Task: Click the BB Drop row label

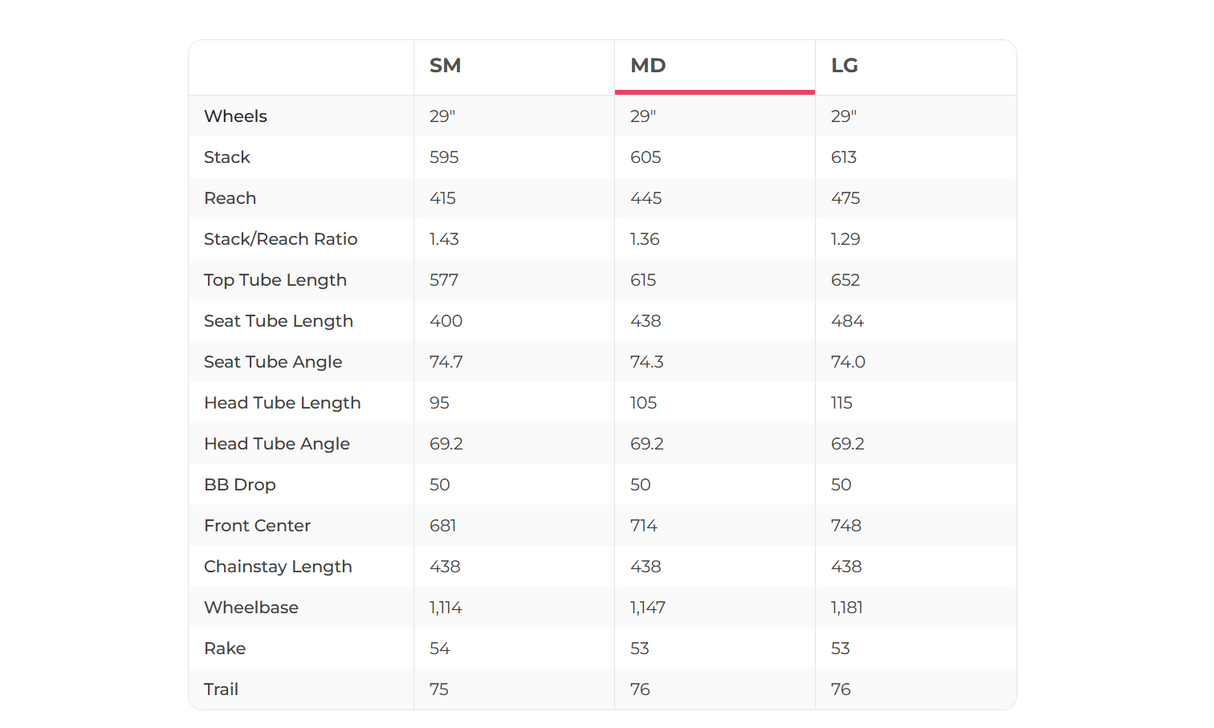Action: coord(240,485)
